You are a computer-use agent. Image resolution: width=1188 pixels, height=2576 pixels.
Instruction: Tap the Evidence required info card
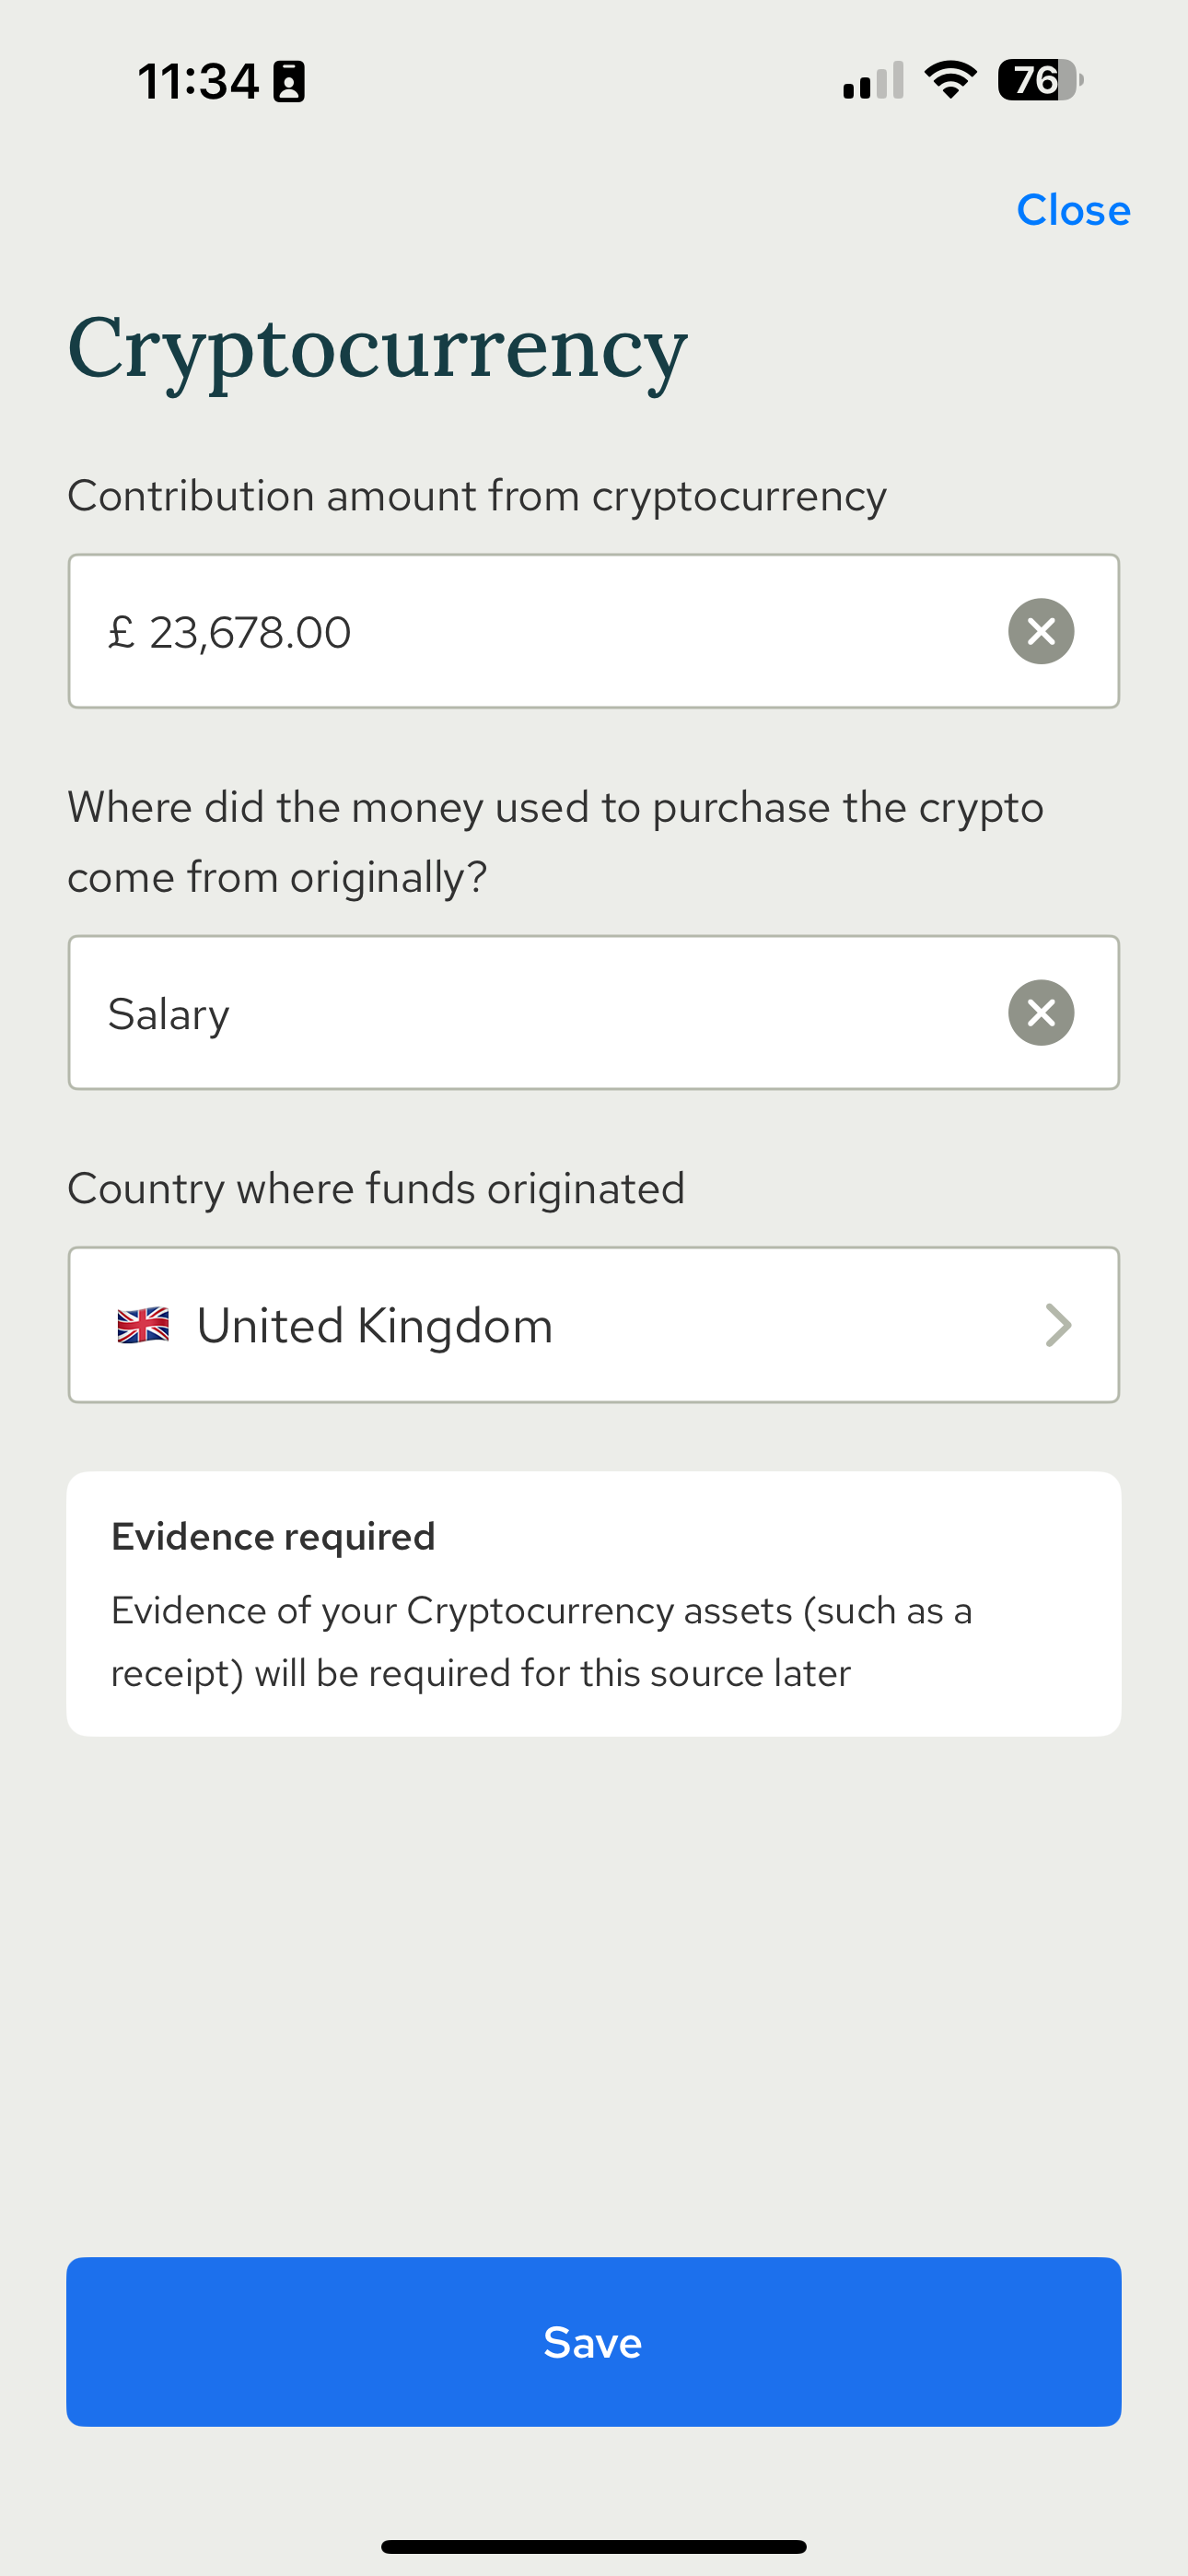[594, 1604]
